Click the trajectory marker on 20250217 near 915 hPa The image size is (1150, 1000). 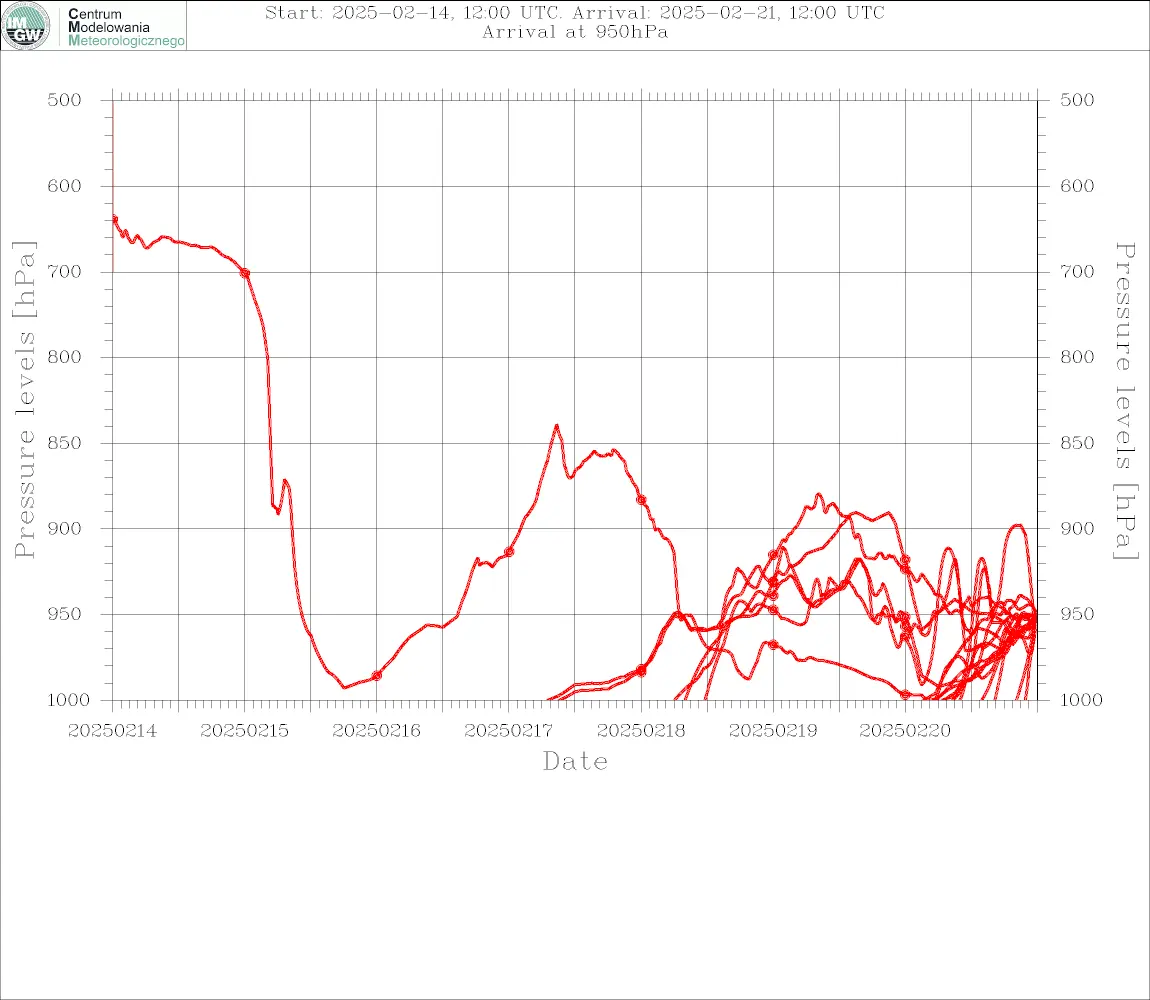coord(509,552)
